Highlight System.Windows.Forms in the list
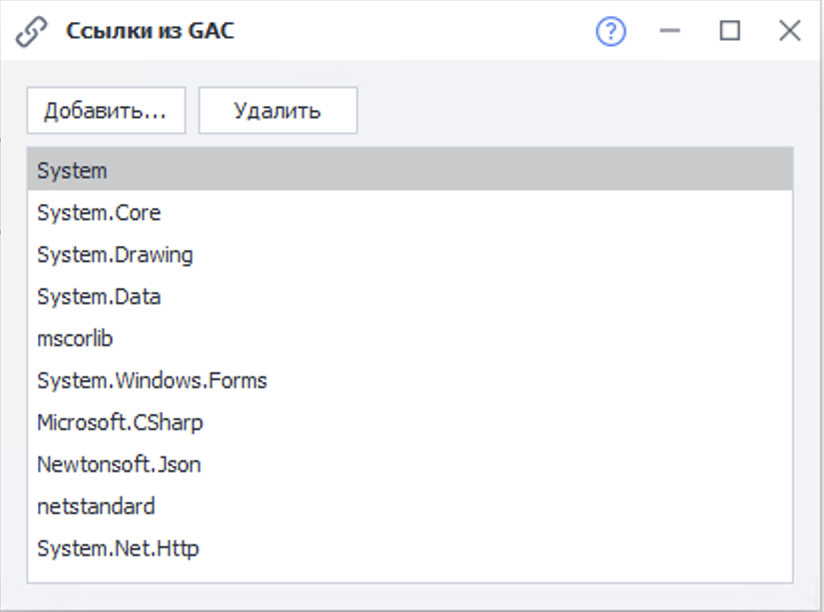This screenshot has width=824, height=612. [x=151, y=381]
